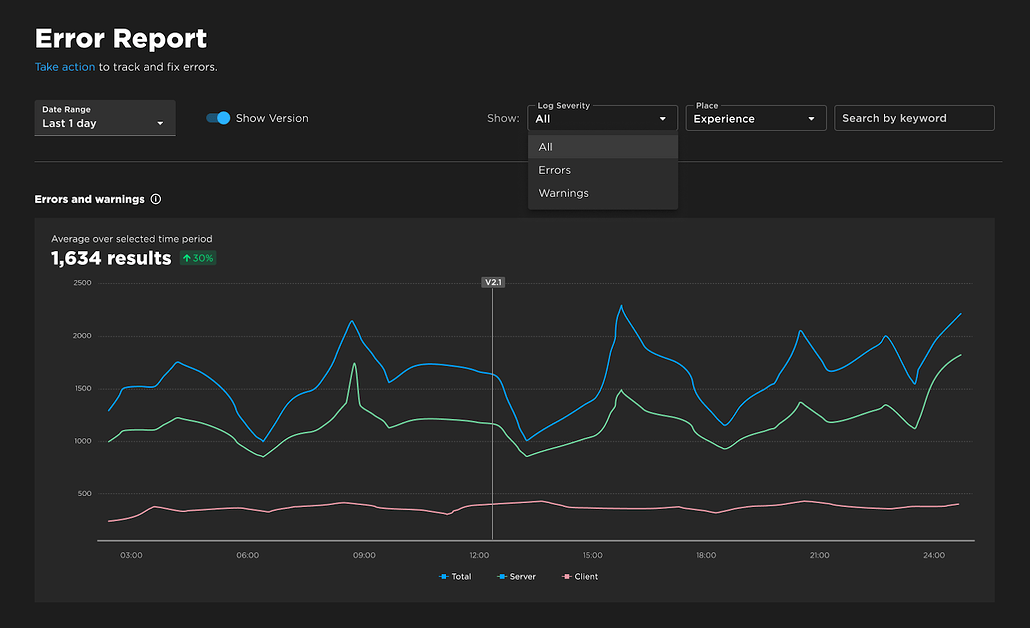Click the caret icon on Date Range
The width and height of the screenshot is (1030, 628).
coord(160,122)
